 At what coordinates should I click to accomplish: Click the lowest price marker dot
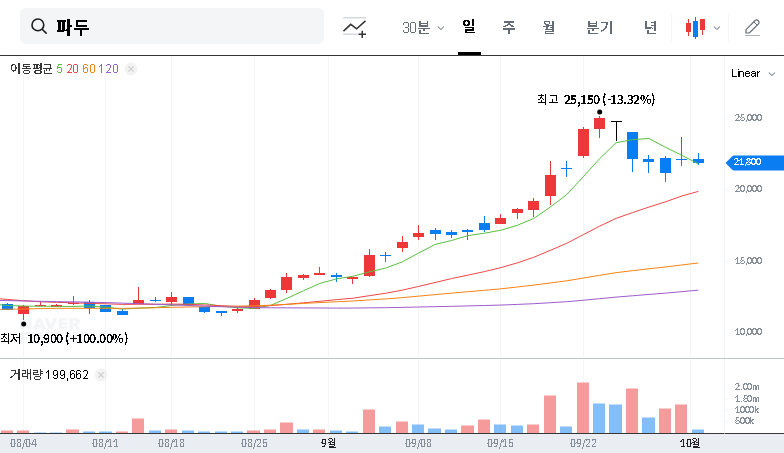point(23,324)
